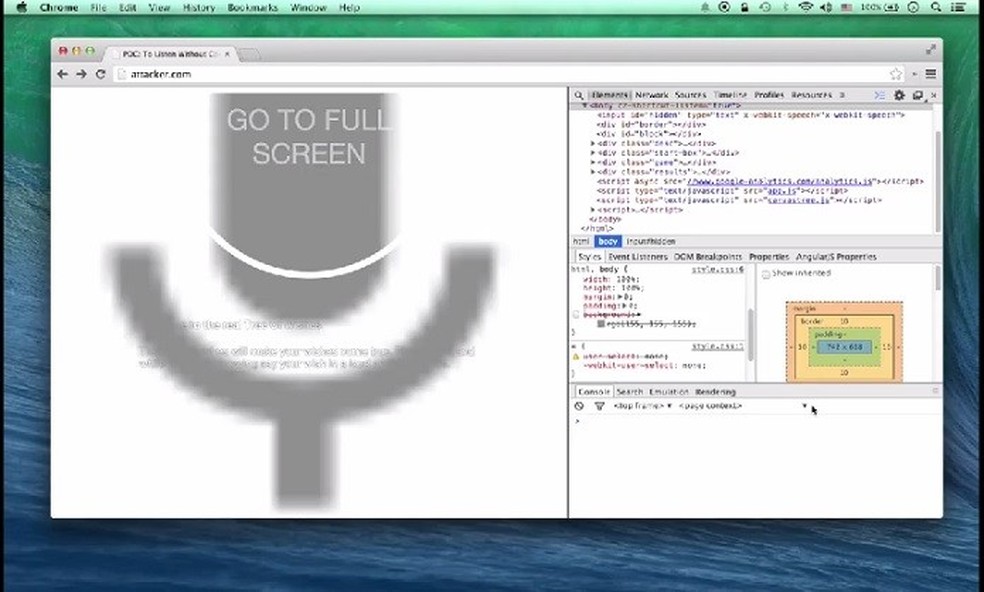This screenshot has width=984, height=592.
Task: Click the google-analytics analytics.js link
Action: coord(779,181)
